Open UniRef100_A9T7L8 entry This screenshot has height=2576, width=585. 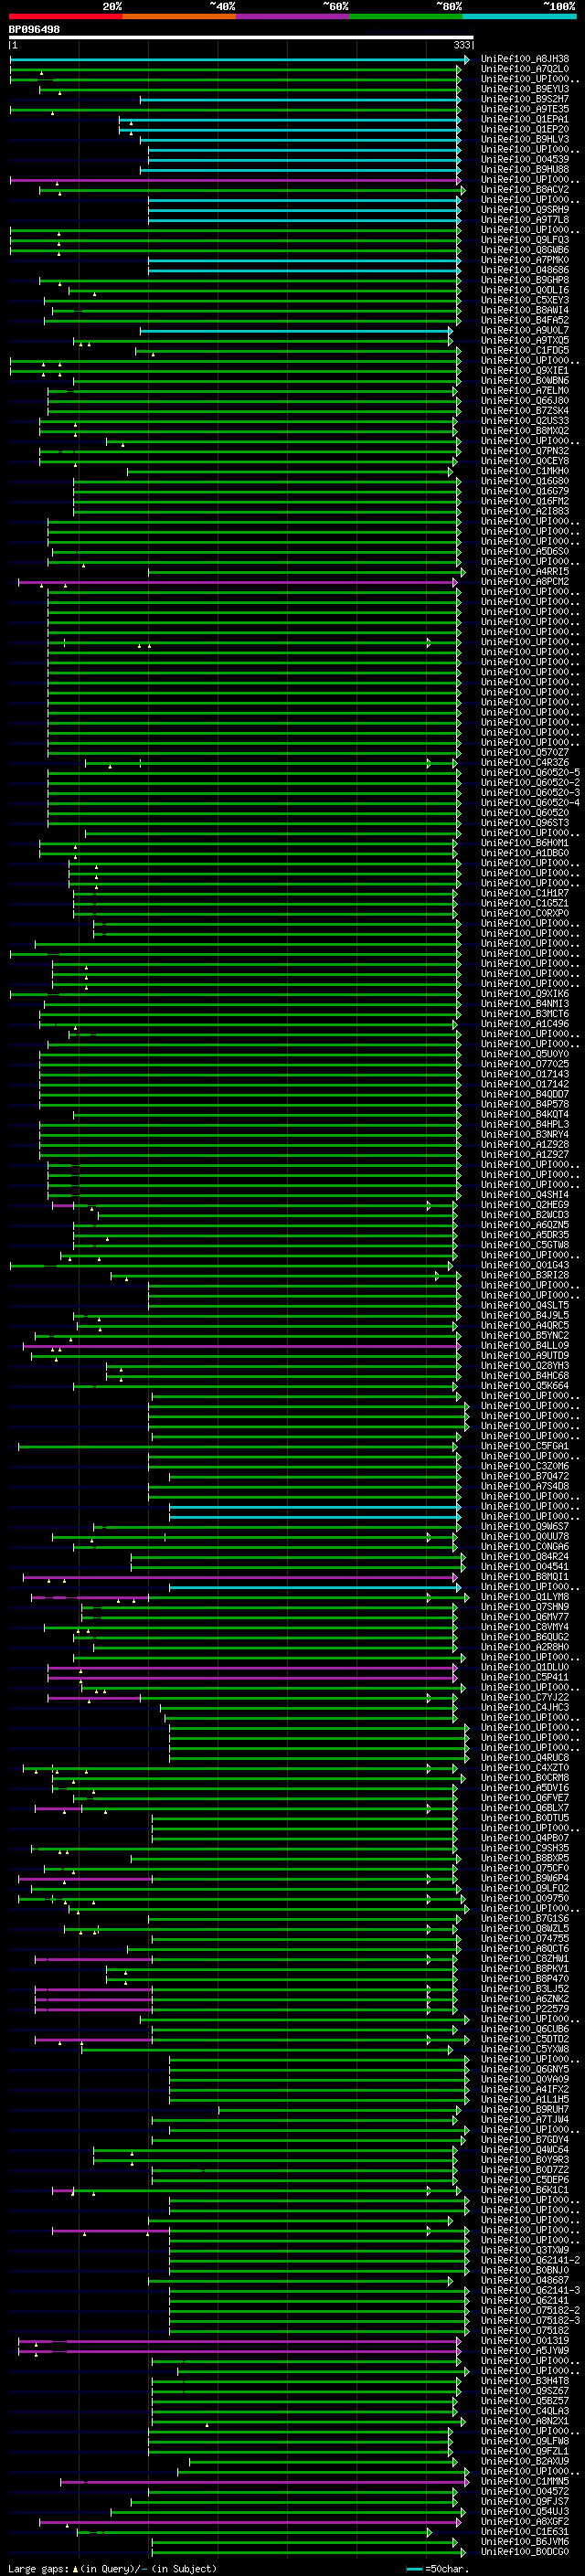pyautogui.click(x=525, y=220)
